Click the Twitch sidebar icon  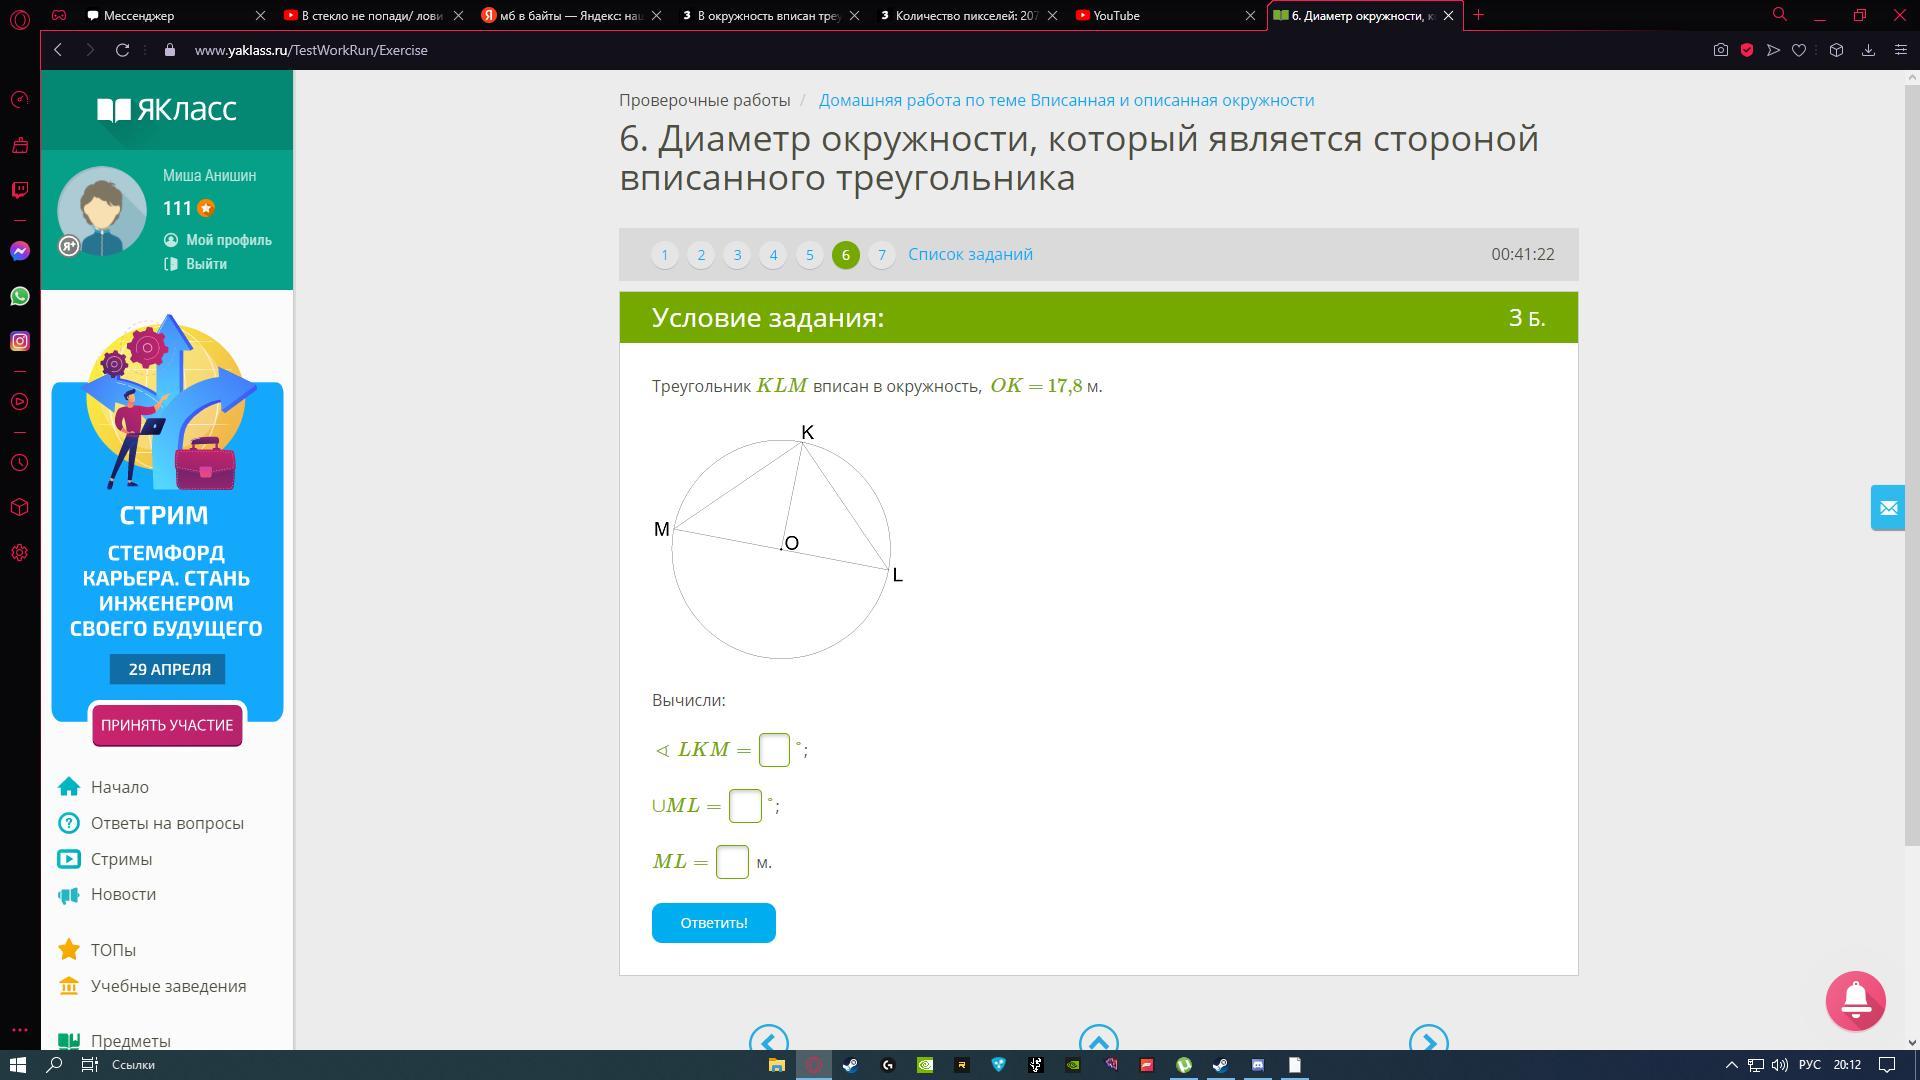coord(20,189)
